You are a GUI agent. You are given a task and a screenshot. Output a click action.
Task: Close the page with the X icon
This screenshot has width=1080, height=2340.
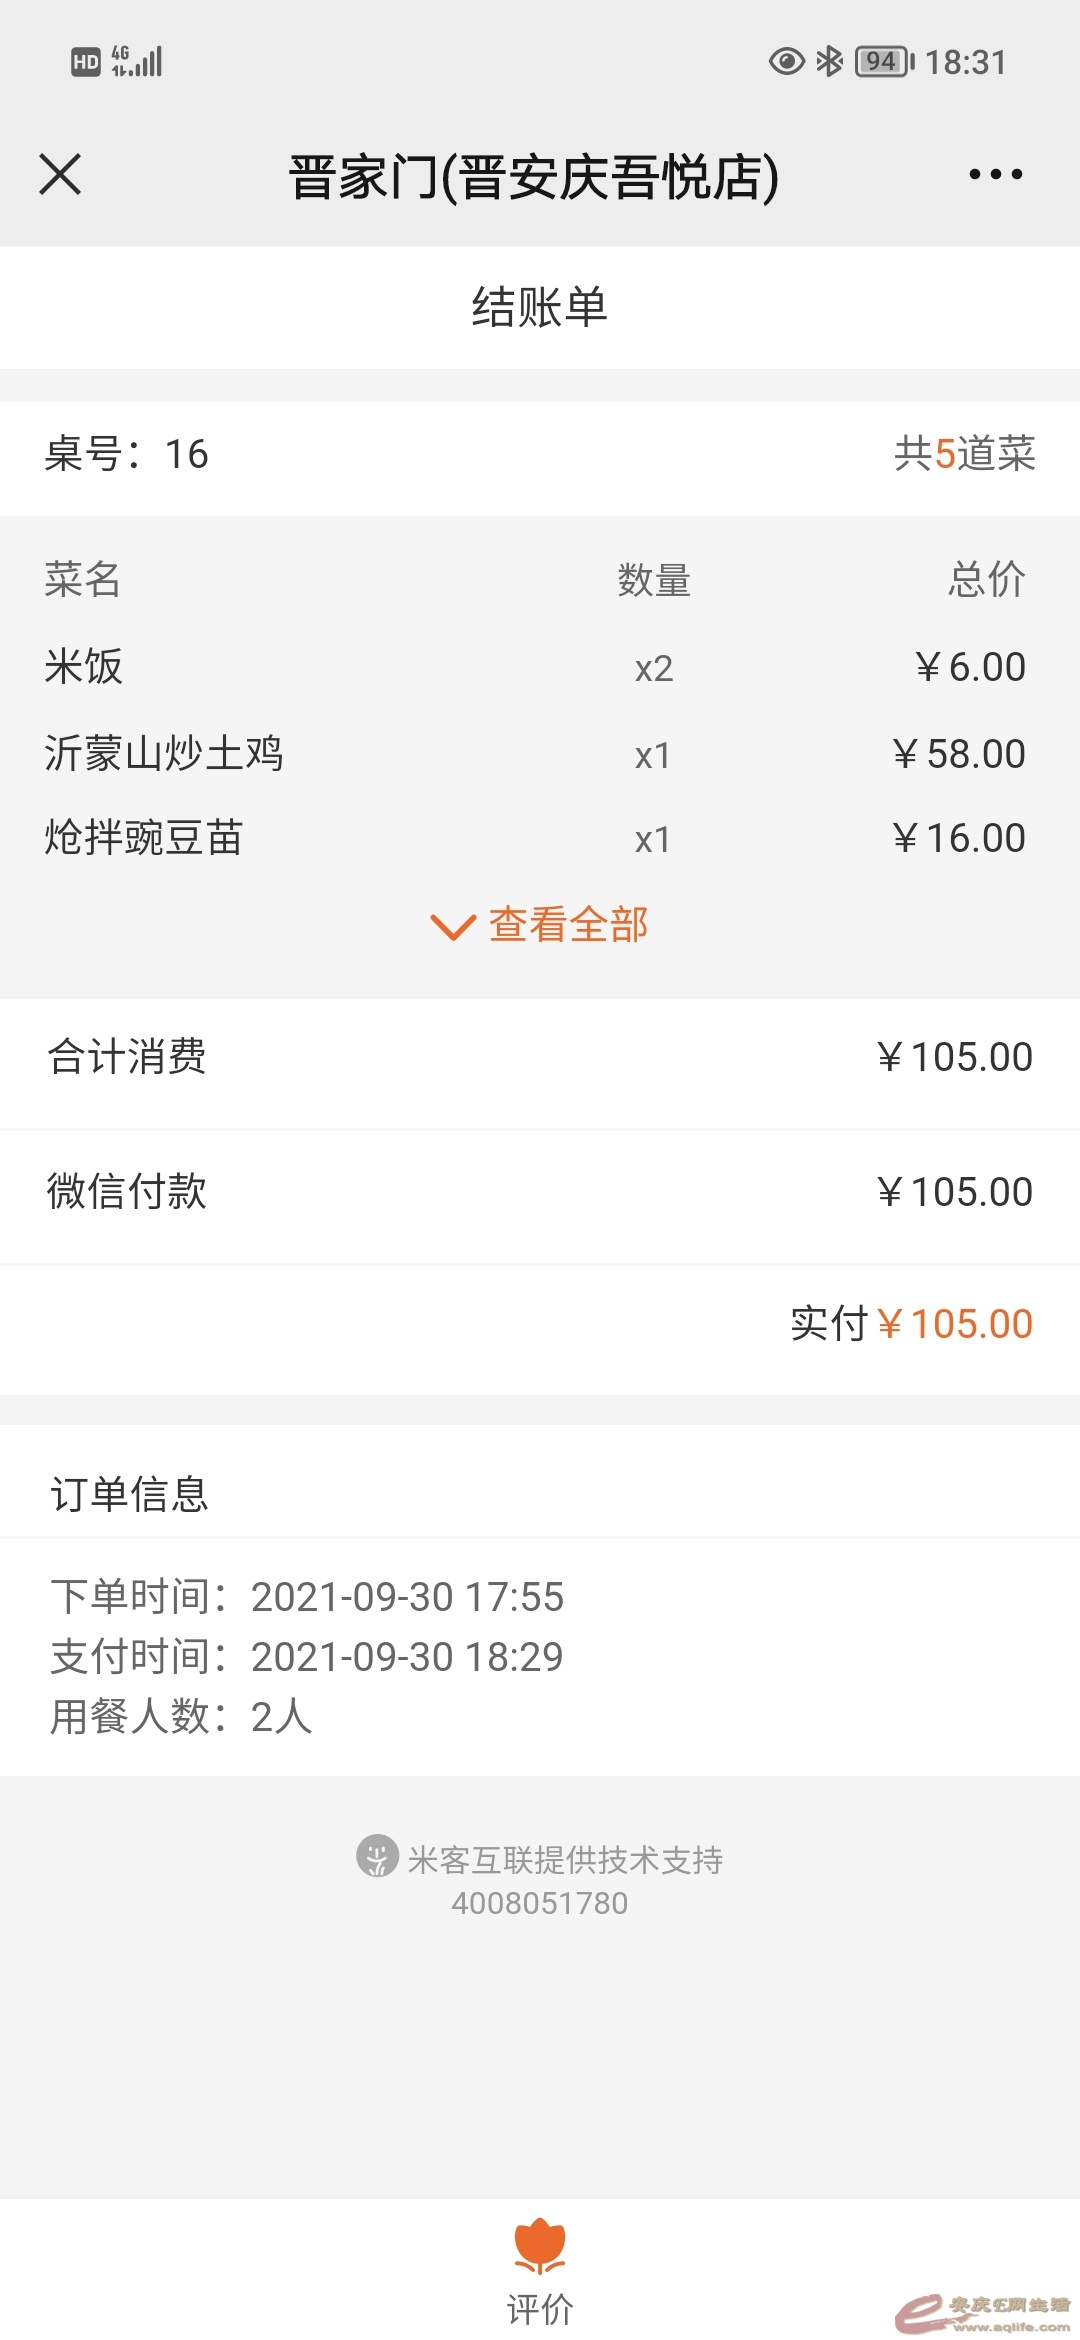pos(60,175)
